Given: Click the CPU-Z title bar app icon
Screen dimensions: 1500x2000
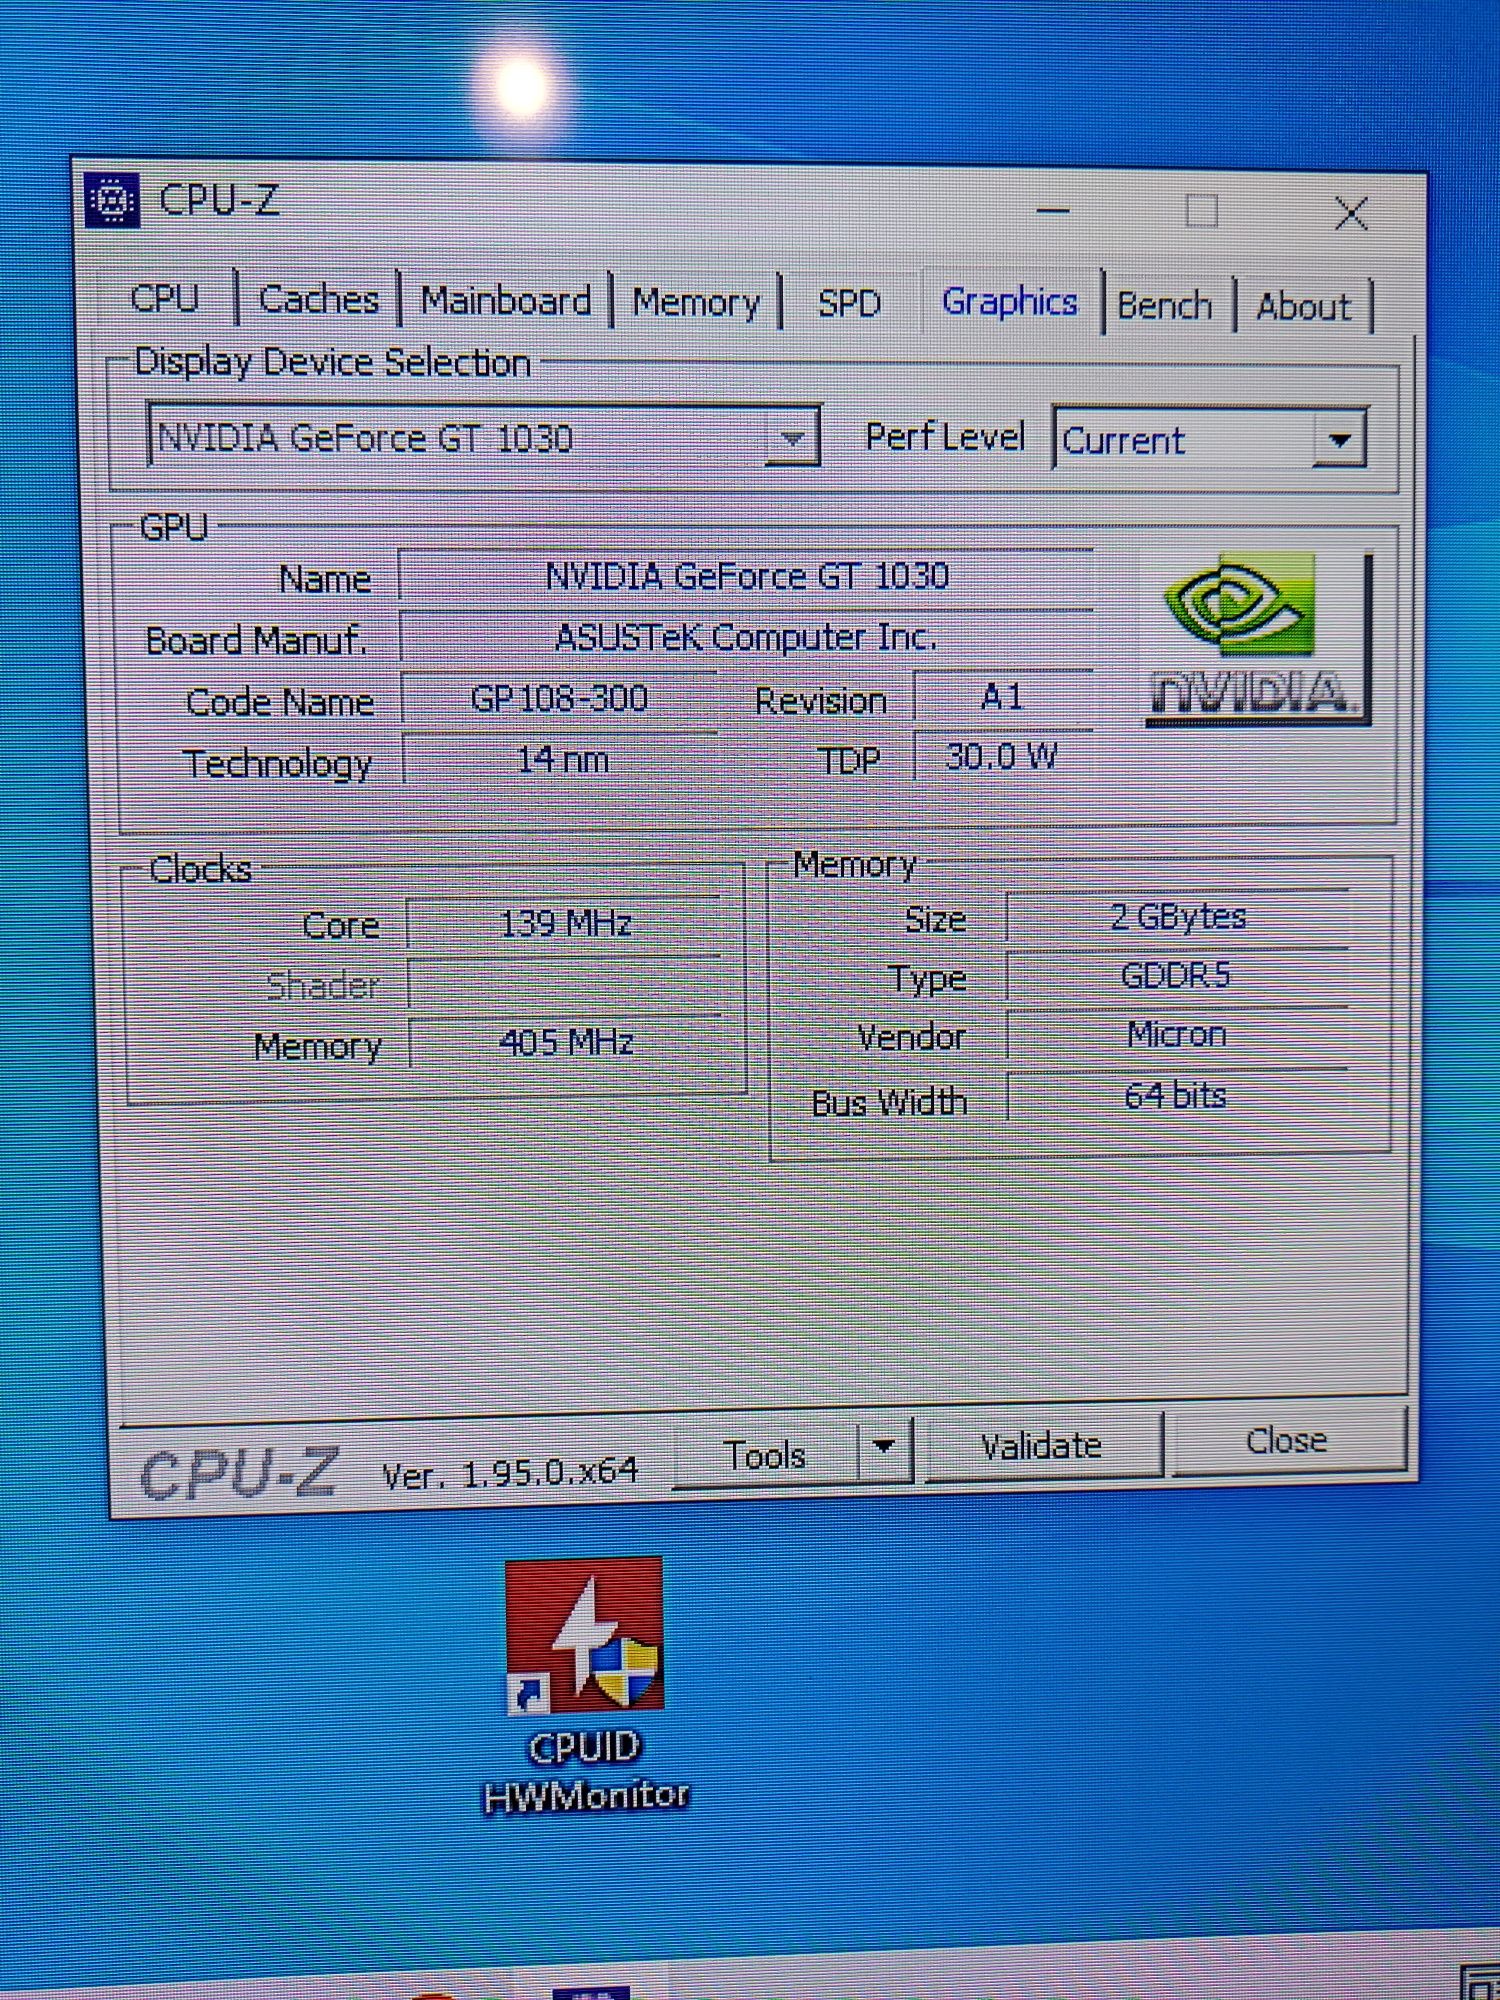Looking at the screenshot, I should 112,201.
